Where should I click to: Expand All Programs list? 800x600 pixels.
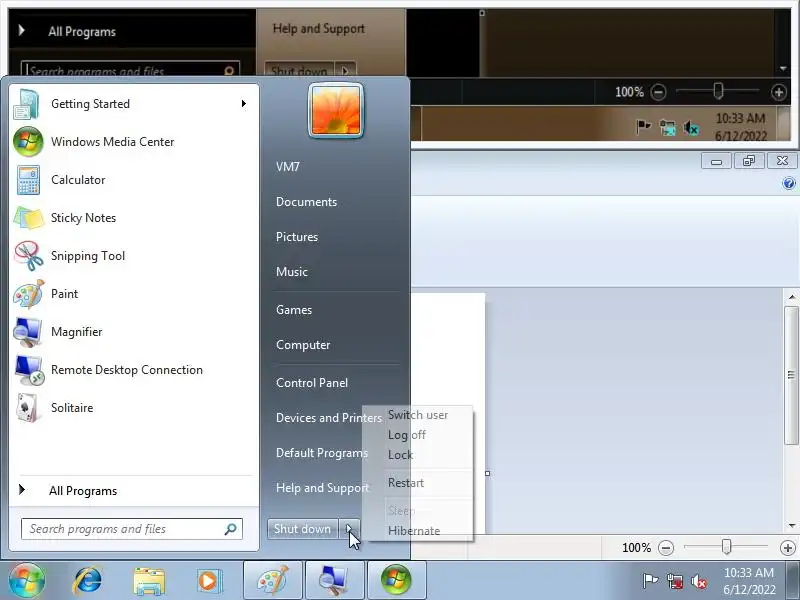point(134,491)
